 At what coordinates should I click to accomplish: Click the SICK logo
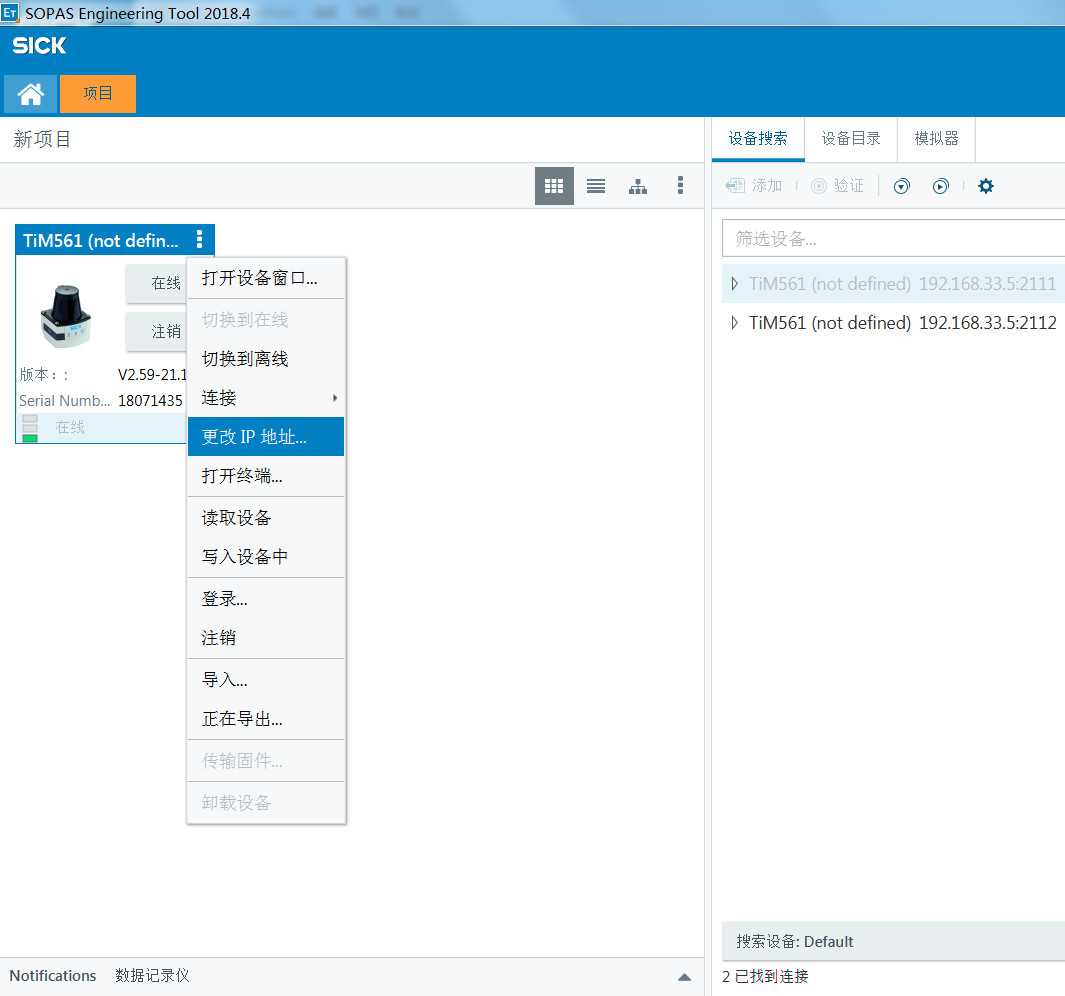[x=39, y=46]
